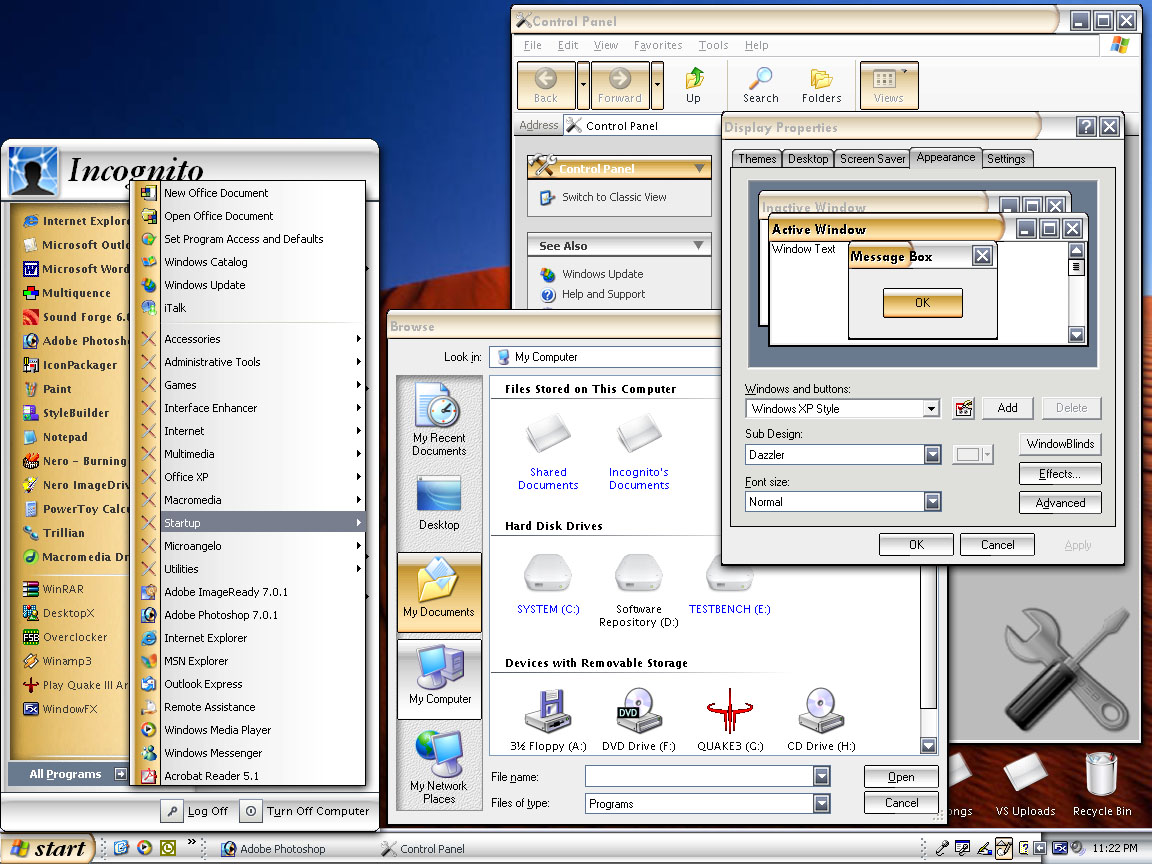
Task: Switch to the Screen Saver tab
Action: (872, 159)
